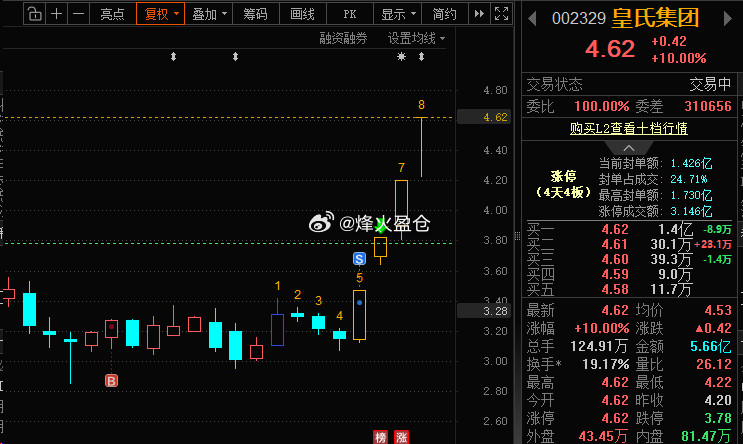This screenshot has height=444, width=743.
Task: Click the stock name 皇氏集团
Action: coord(655,18)
